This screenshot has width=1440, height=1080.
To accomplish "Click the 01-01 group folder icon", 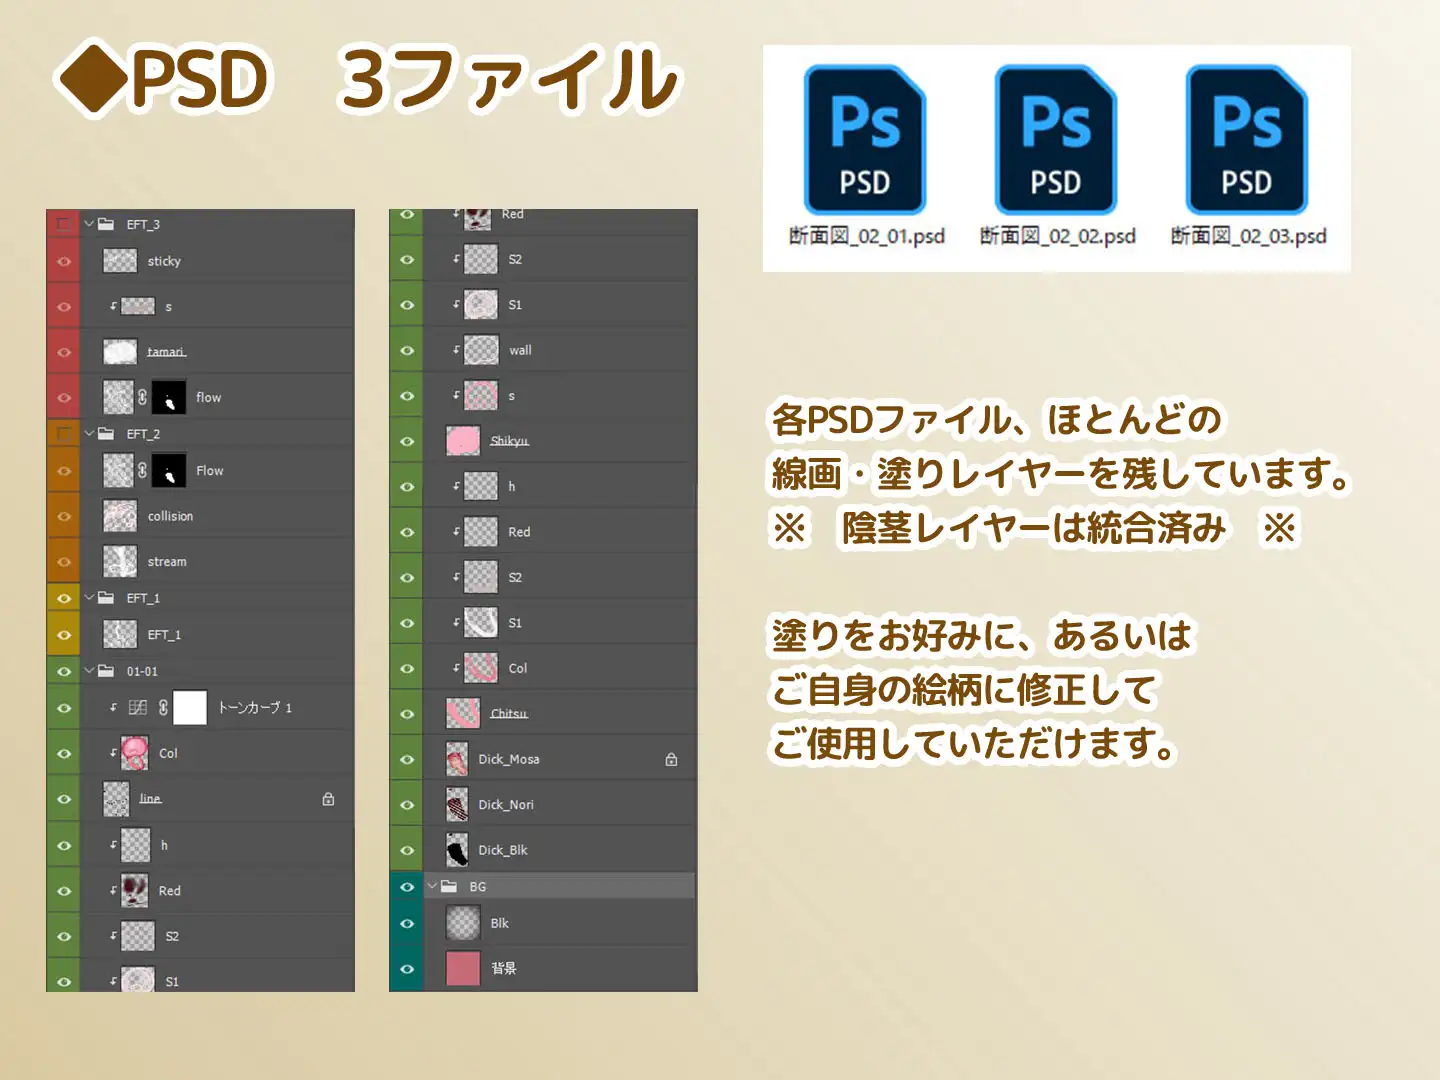I will click(106, 670).
